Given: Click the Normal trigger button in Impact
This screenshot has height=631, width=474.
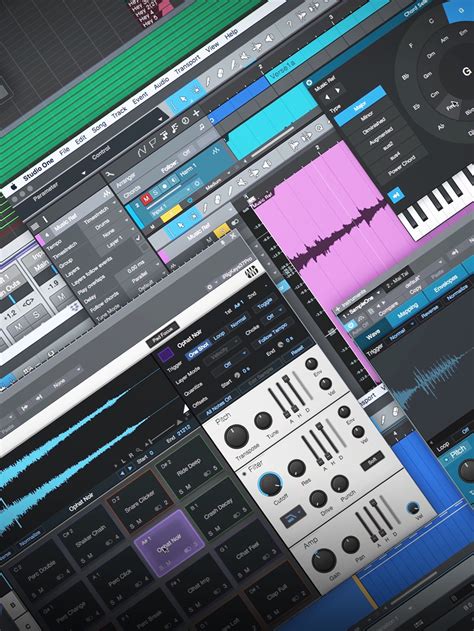Looking at the screenshot, I should pyautogui.click(x=238, y=324).
